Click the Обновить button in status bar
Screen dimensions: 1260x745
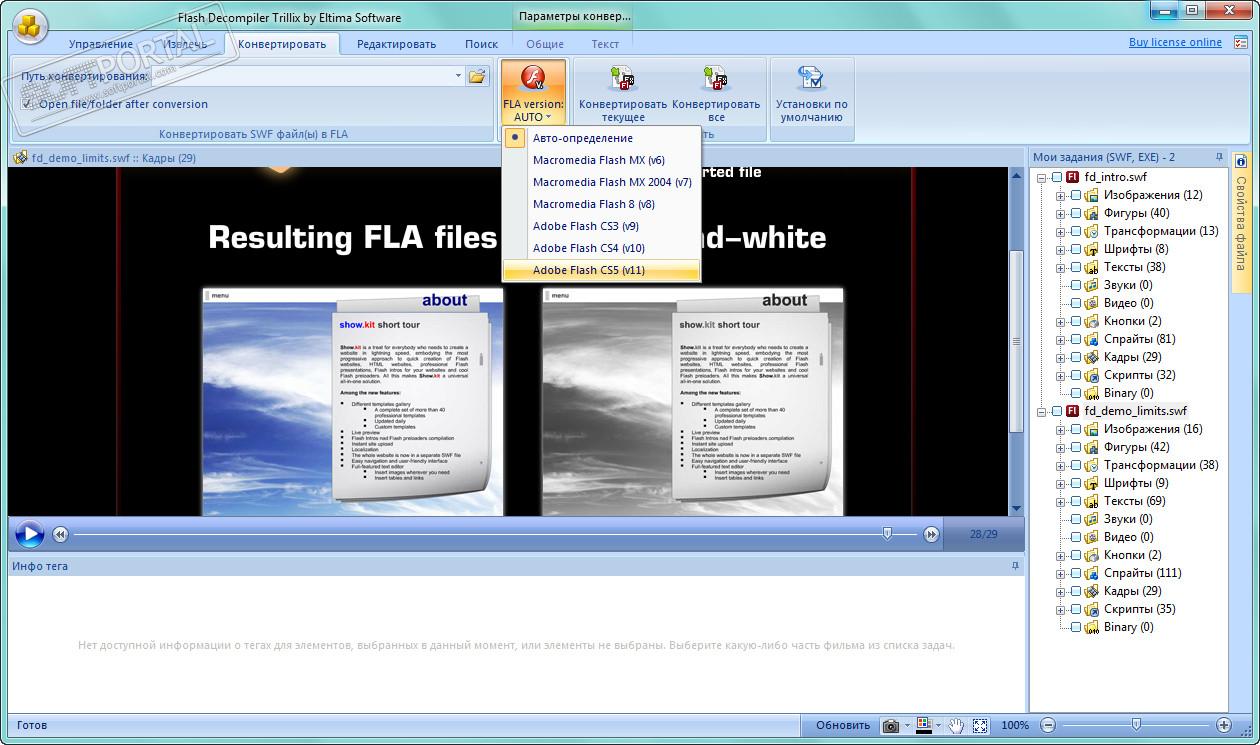pos(843,725)
